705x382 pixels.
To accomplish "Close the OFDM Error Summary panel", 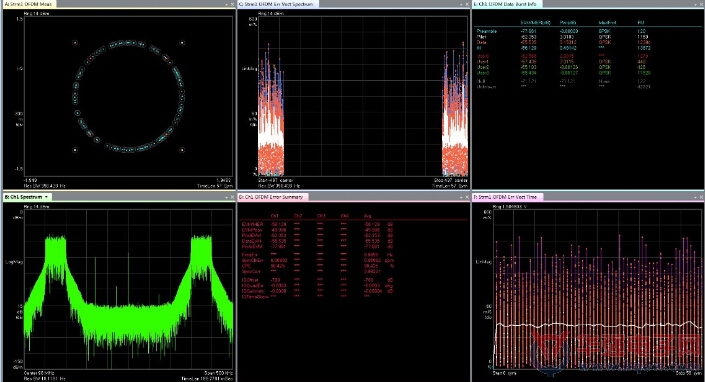I will tap(467, 197).
